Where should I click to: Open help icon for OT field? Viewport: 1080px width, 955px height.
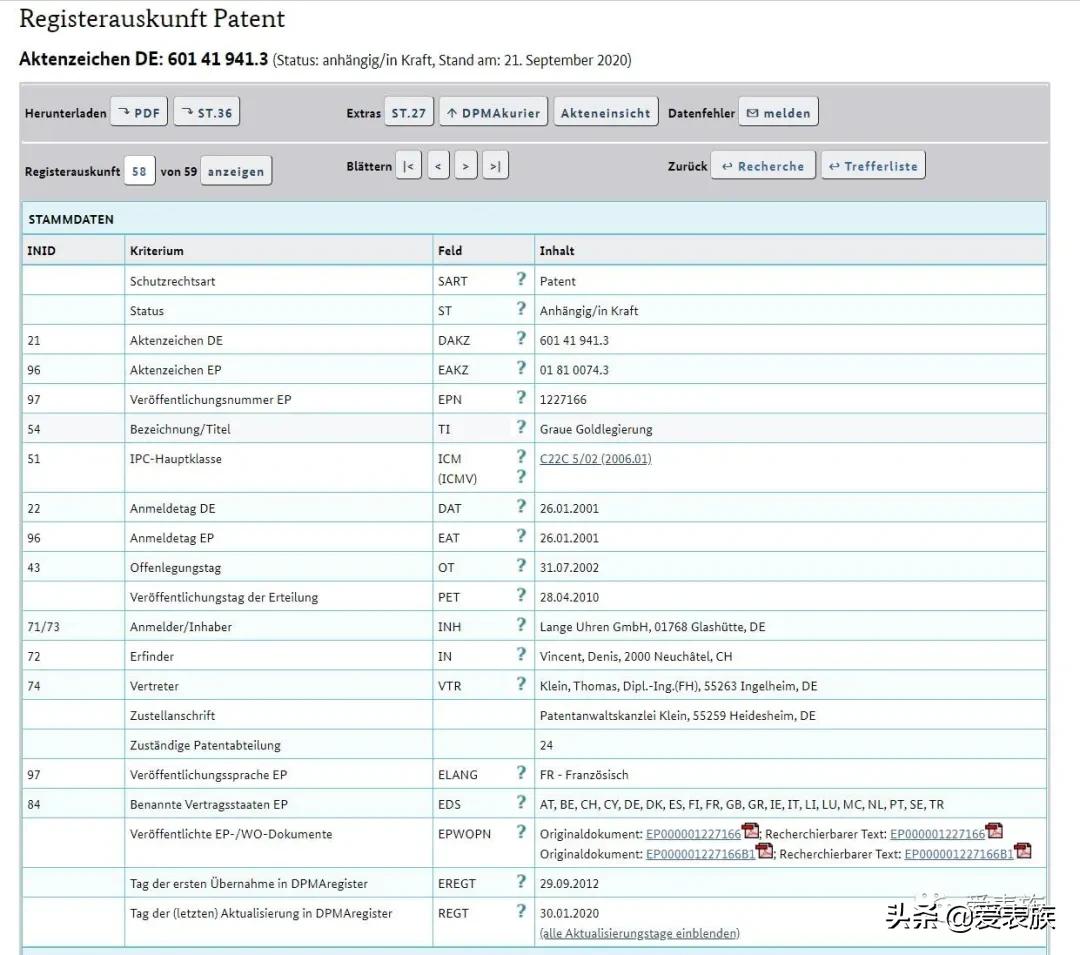pyautogui.click(x=521, y=565)
